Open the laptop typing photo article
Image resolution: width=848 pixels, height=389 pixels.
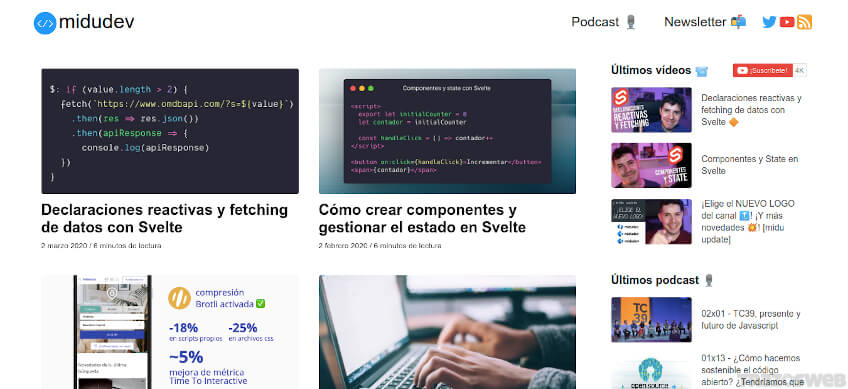pos(447,332)
